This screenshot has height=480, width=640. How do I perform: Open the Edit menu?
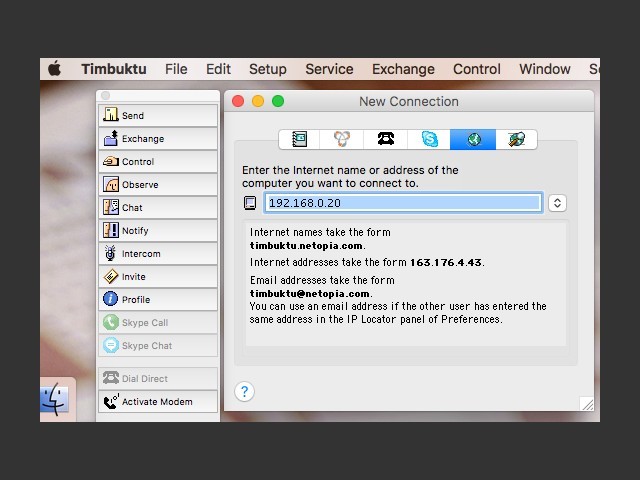click(218, 69)
